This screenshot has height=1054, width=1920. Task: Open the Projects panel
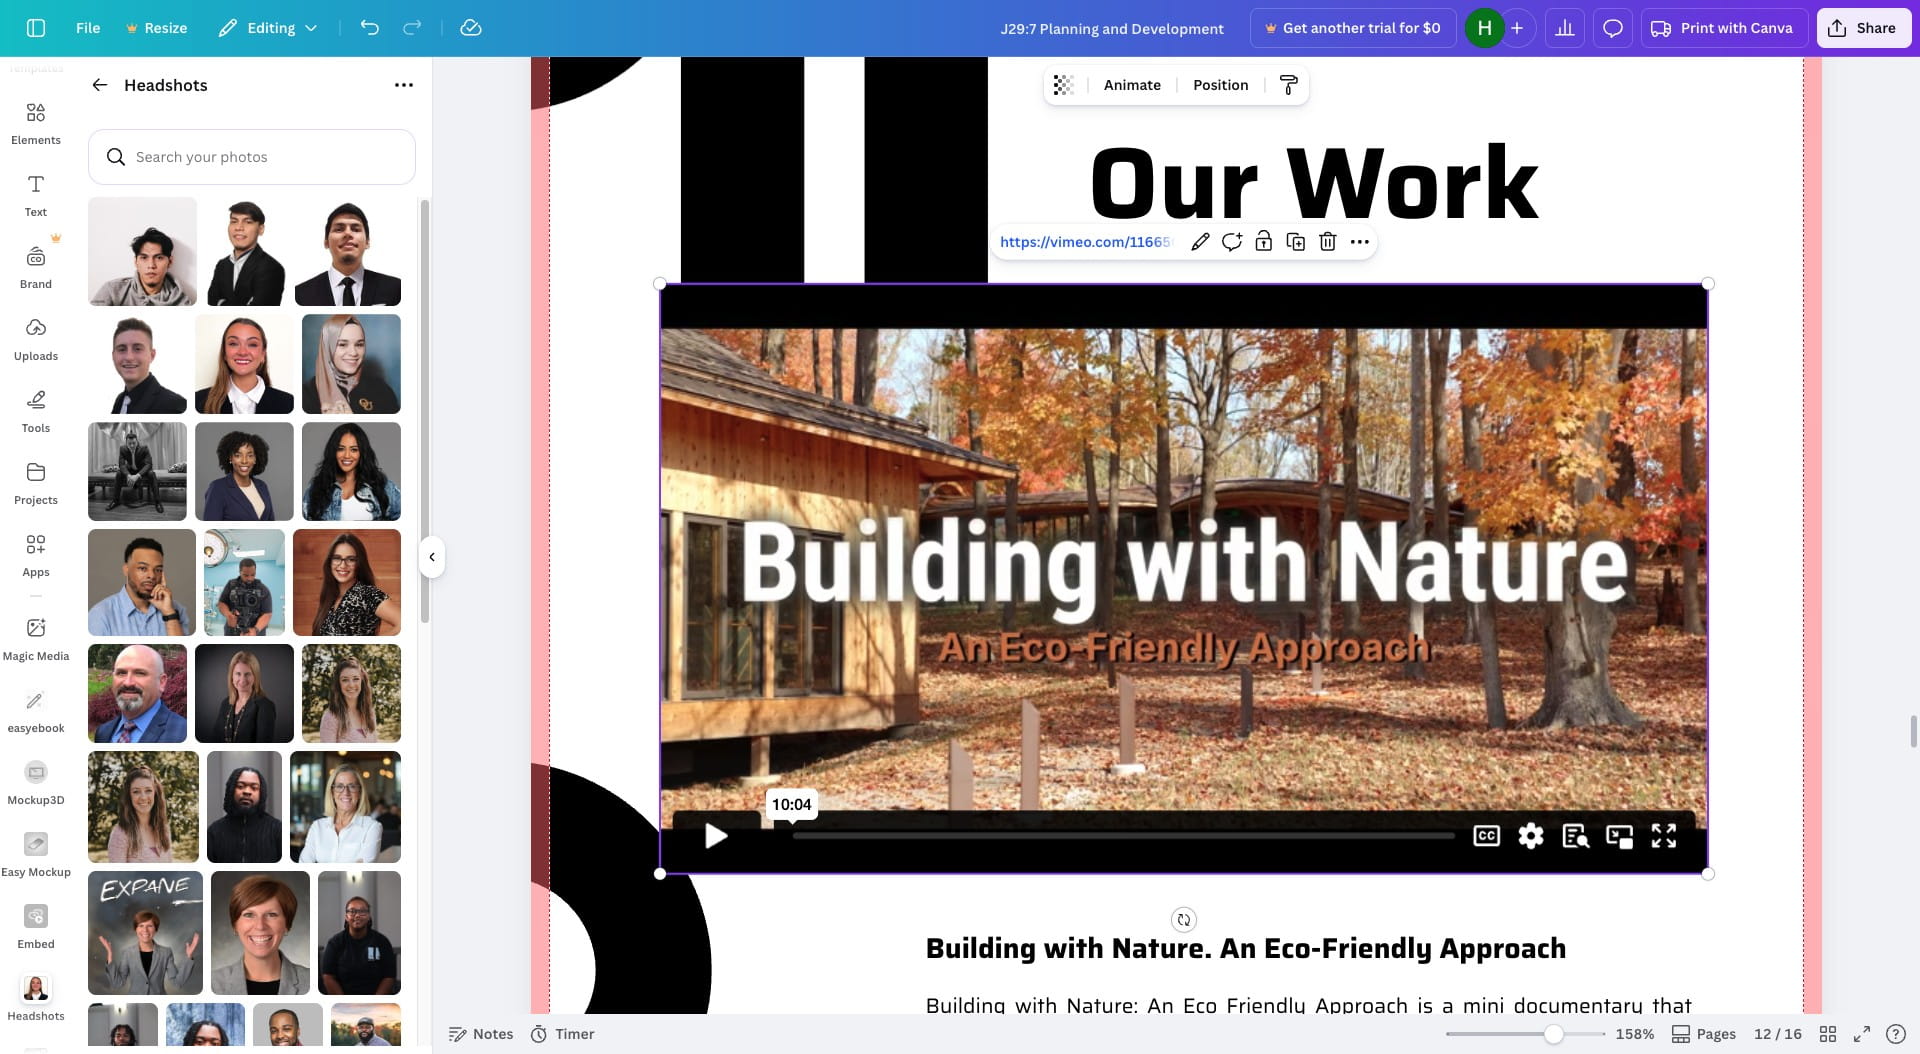pyautogui.click(x=36, y=484)
